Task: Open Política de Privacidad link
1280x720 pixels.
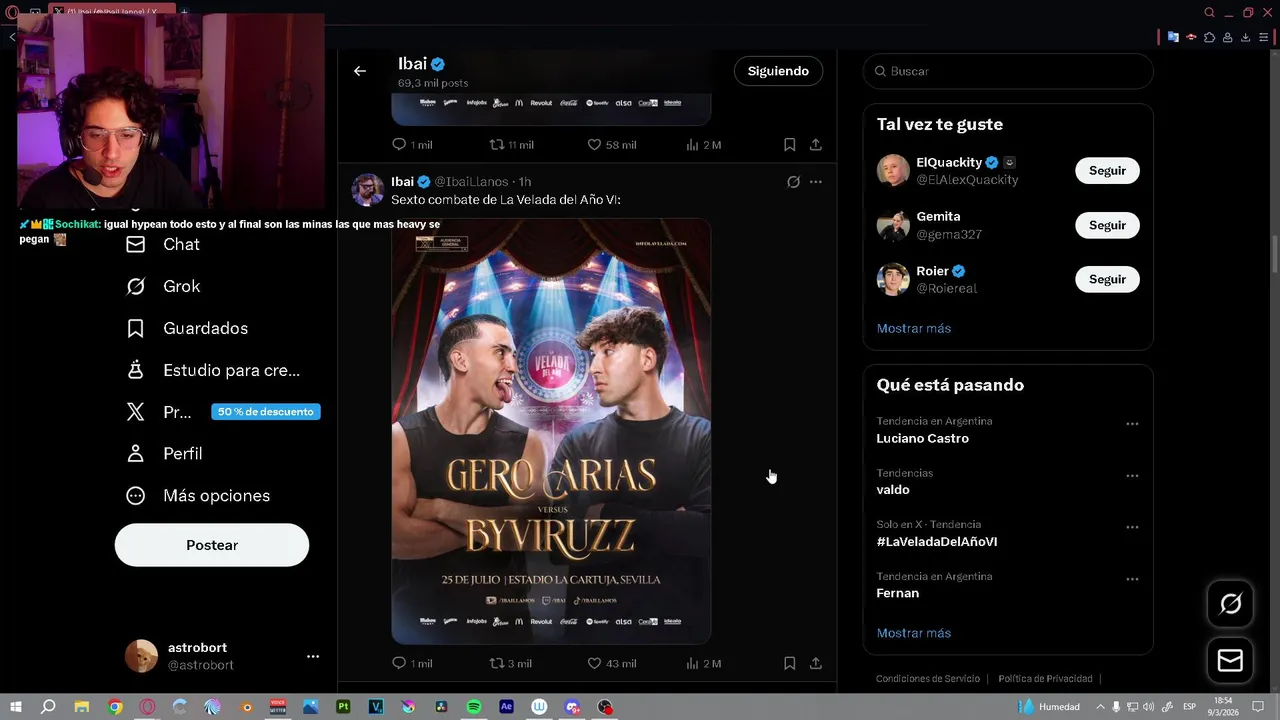Action: tap(1045, 679)
